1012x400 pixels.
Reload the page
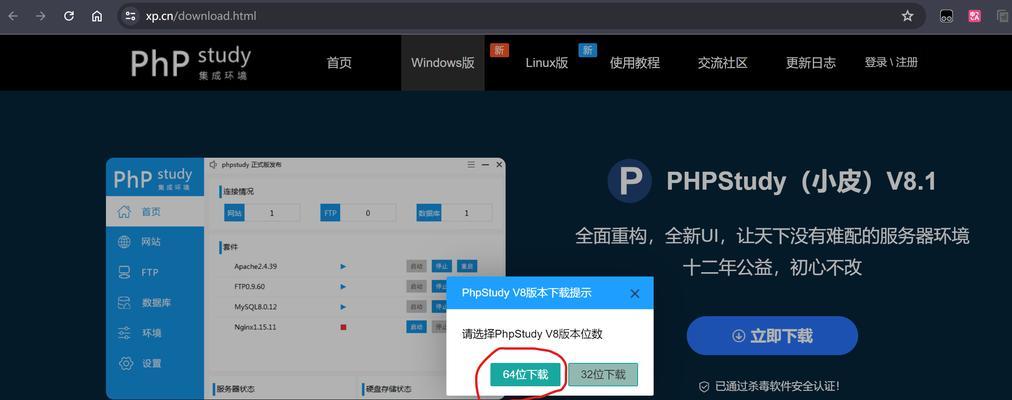pos(68,16)
